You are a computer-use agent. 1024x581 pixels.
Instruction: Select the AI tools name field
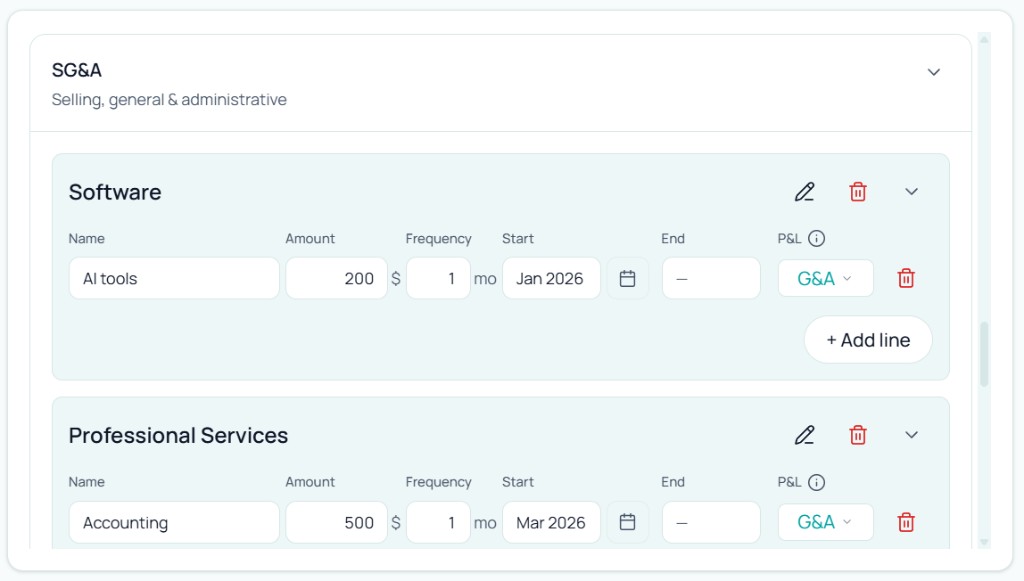coord(173,278)
